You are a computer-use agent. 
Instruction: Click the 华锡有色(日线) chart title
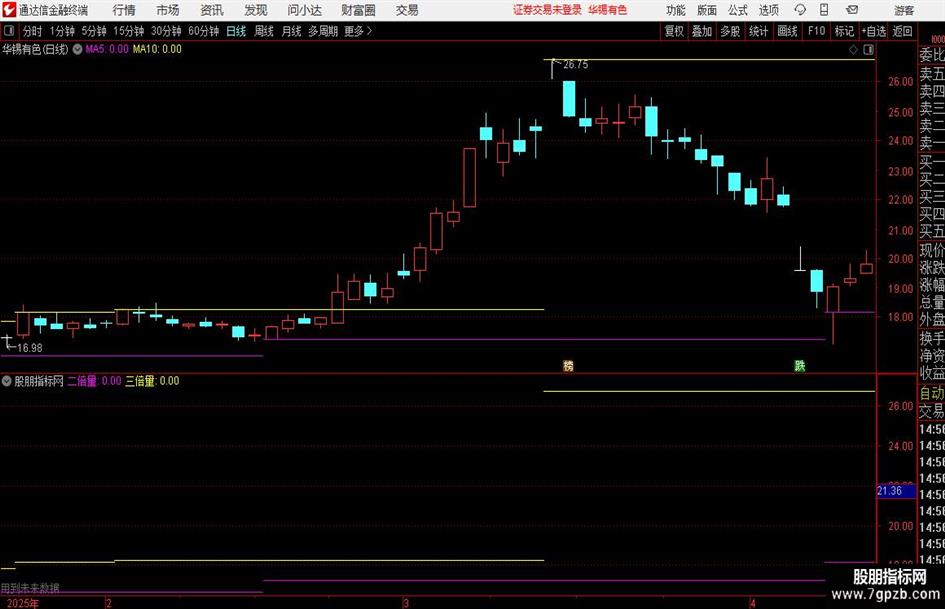35,49
